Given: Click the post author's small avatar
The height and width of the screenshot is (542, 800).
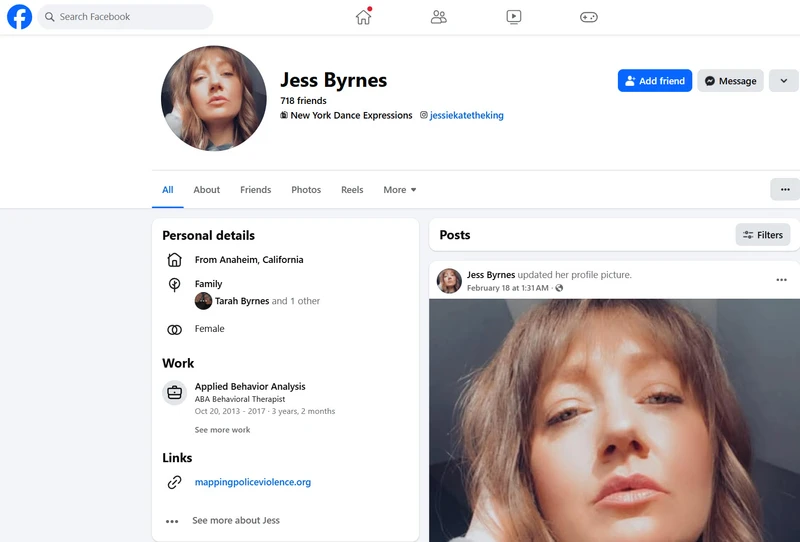Looking at the screenshot, I should (x=449, y=281).
